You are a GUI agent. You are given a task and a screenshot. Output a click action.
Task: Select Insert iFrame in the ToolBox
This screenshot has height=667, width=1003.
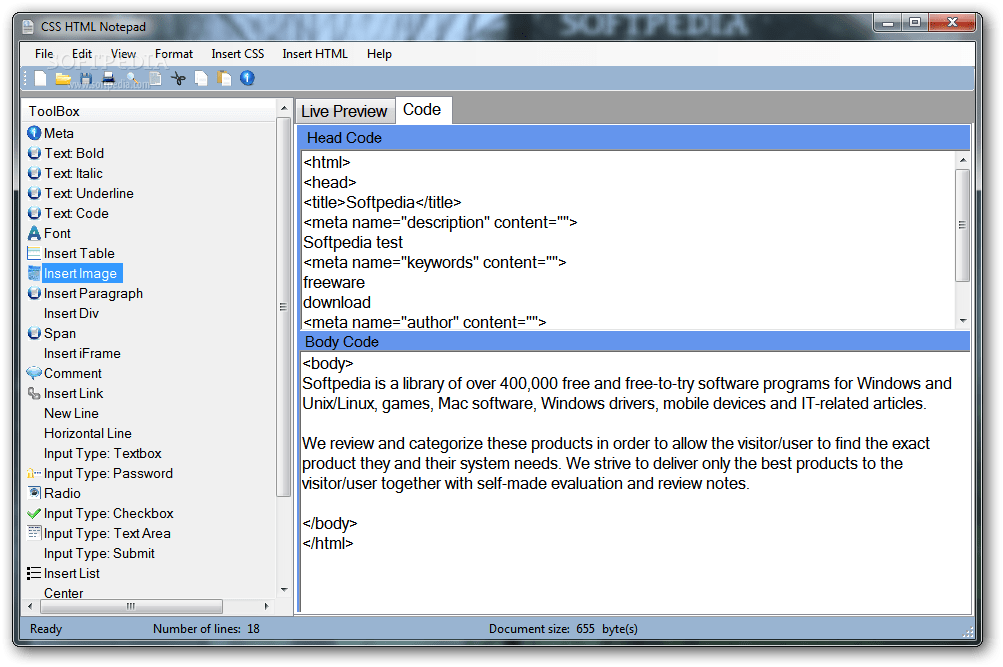tap(83, 353)
